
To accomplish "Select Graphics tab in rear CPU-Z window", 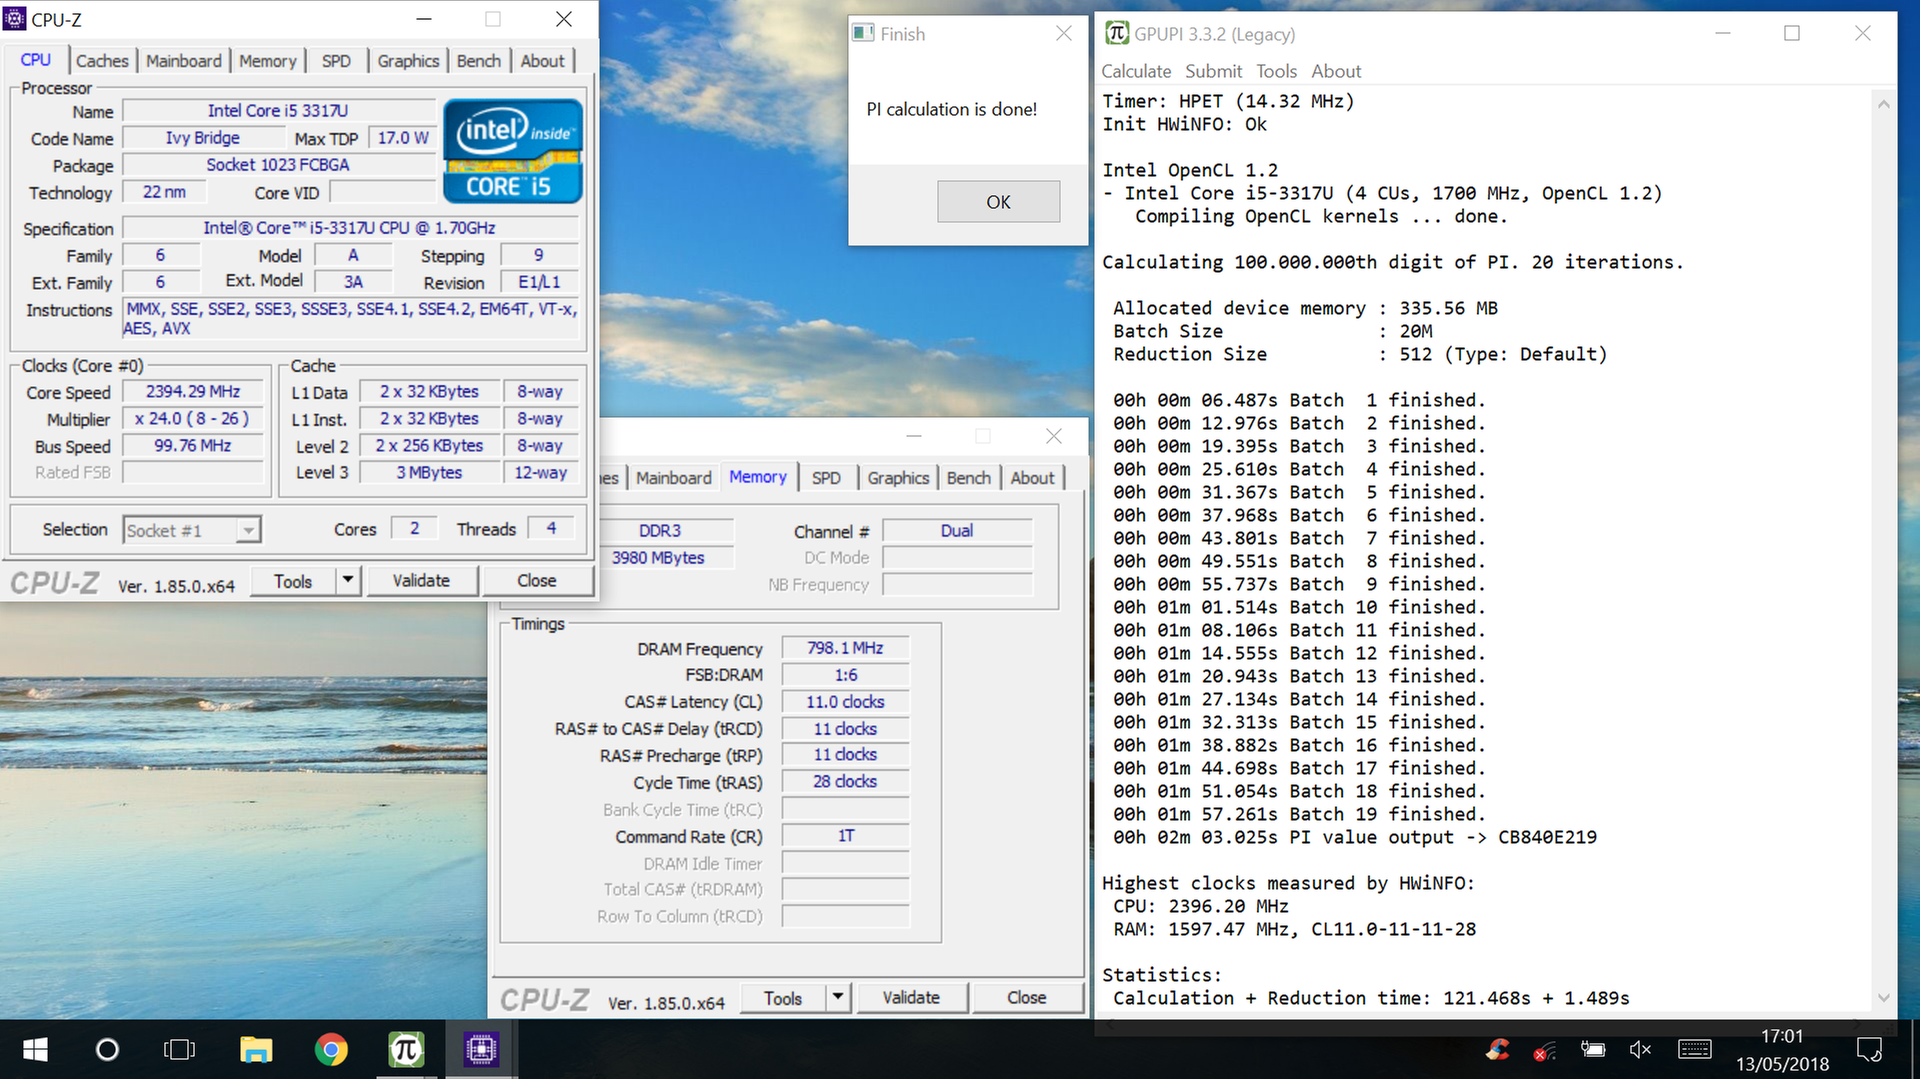I will [x=898, y=478].
